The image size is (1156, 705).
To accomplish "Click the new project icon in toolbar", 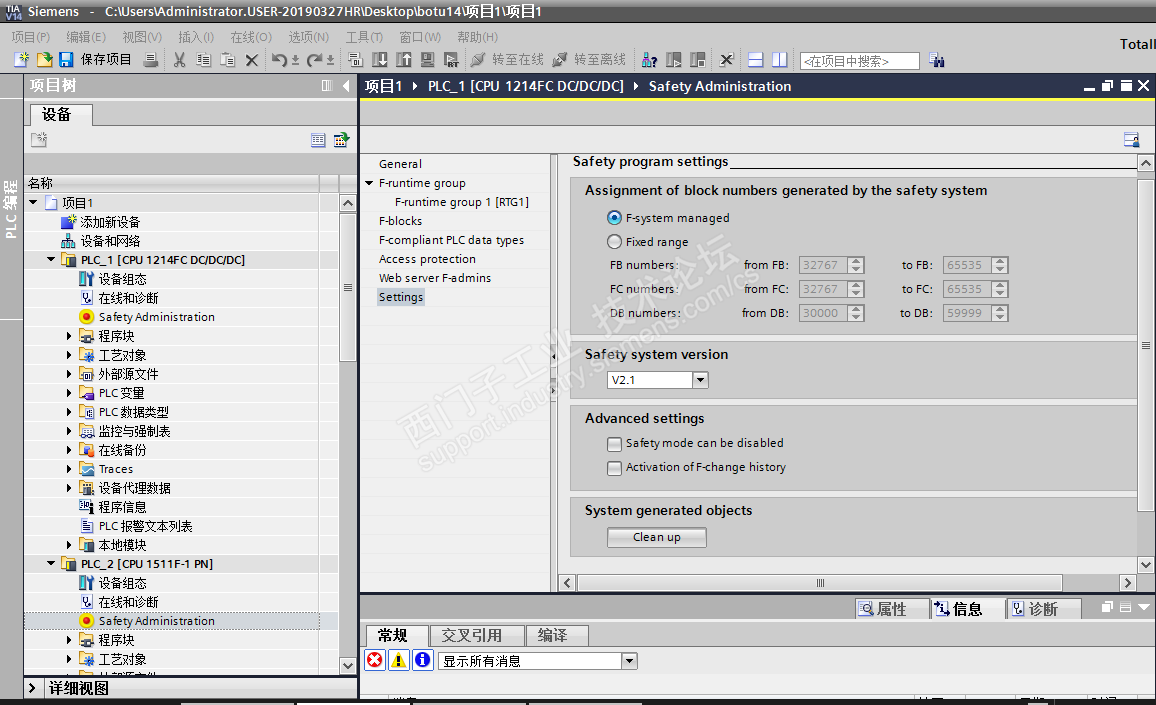I will coord(21,60).
